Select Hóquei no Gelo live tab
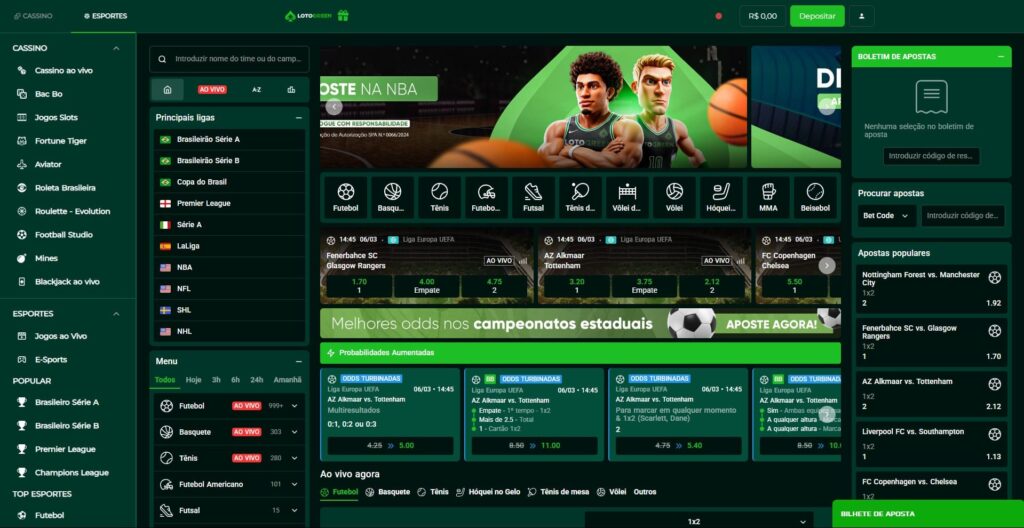 [488, 492]
